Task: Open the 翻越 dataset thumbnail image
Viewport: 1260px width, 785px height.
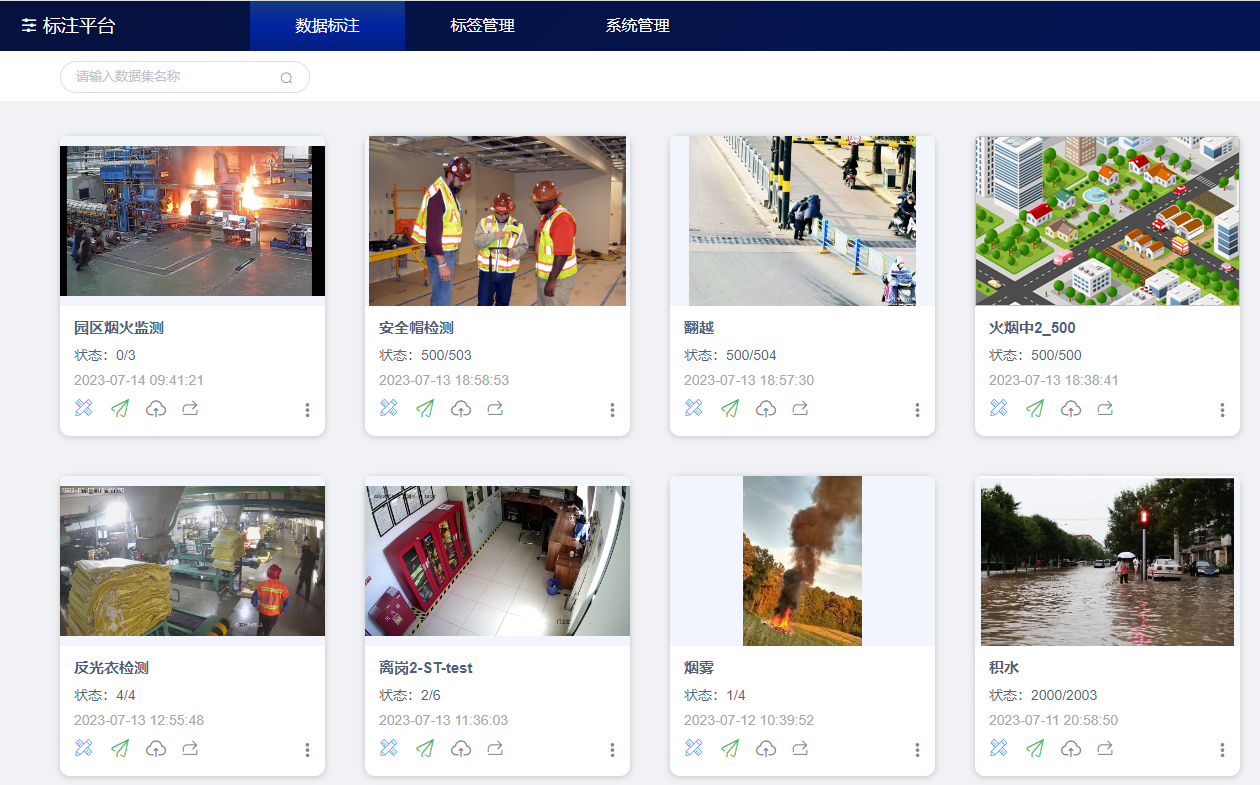Action: [x=802, y=221]
